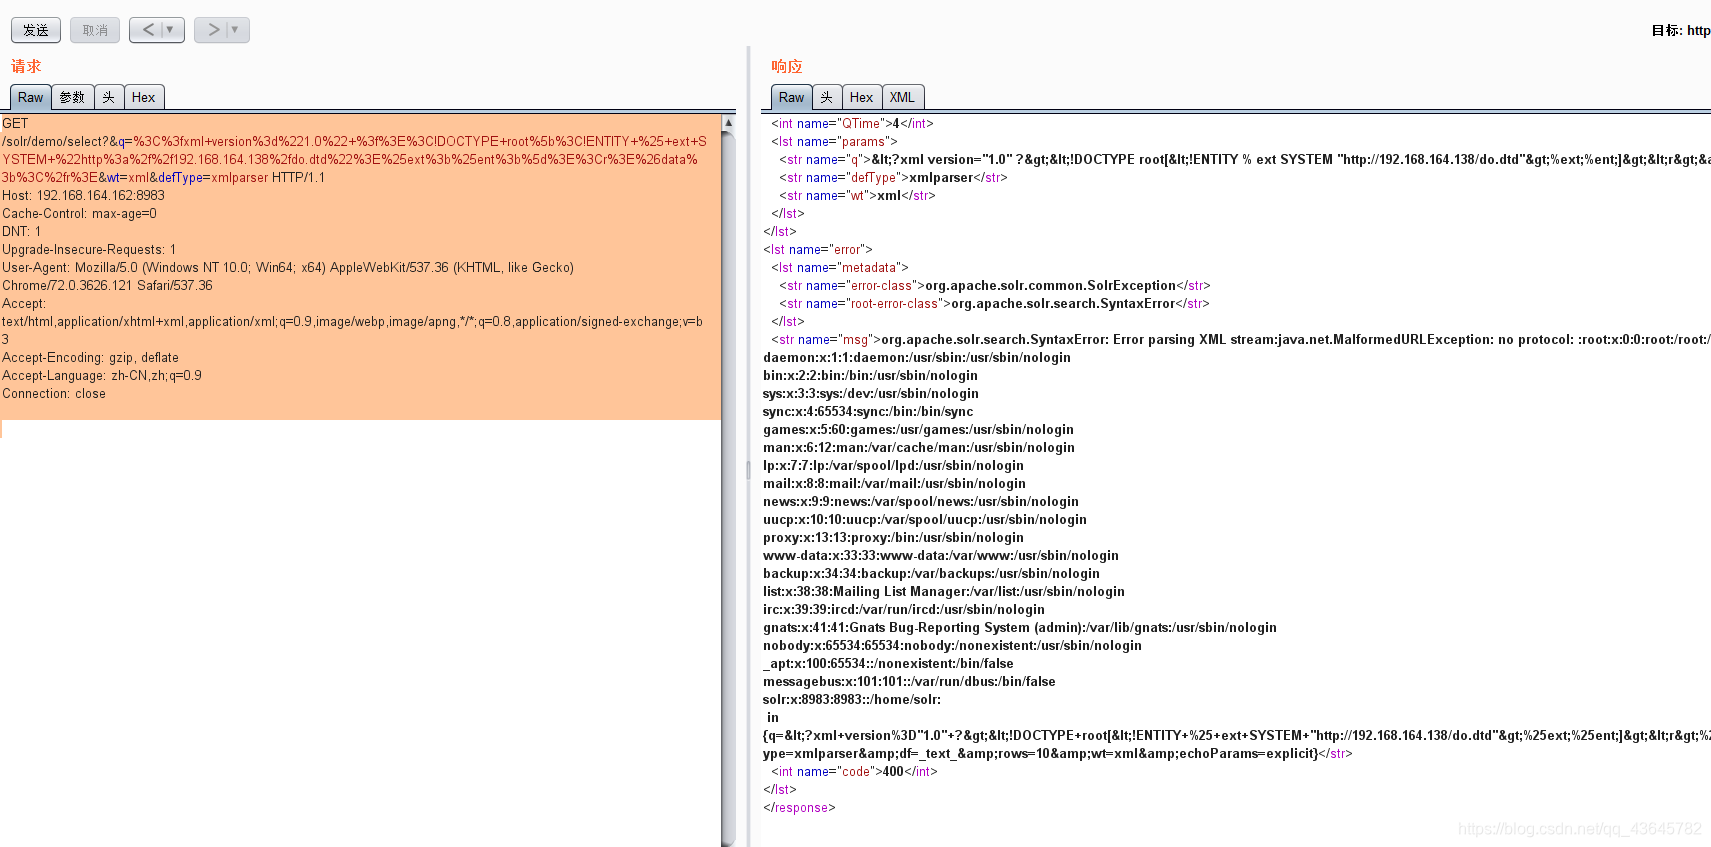Click the news:x:9:9 passwd entry
1711x847 pixels.
coord(921,501)
